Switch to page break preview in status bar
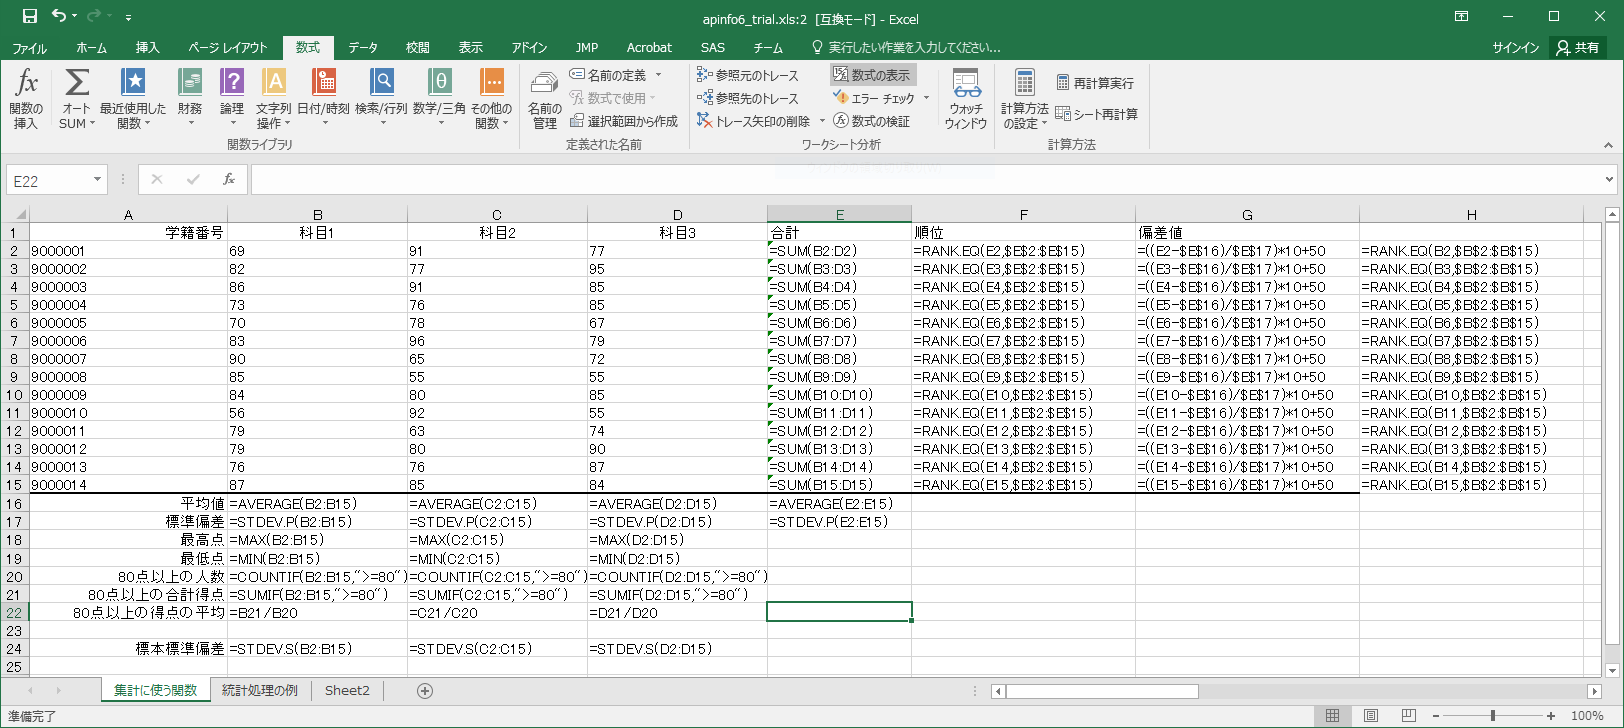 [x=1408, y=716]
